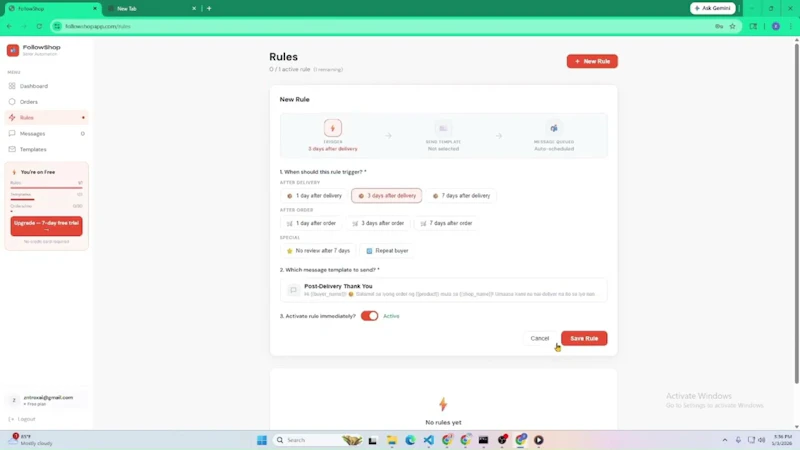
Task: Click the taskbar clock and date
Action: click(x=782, y=440)
